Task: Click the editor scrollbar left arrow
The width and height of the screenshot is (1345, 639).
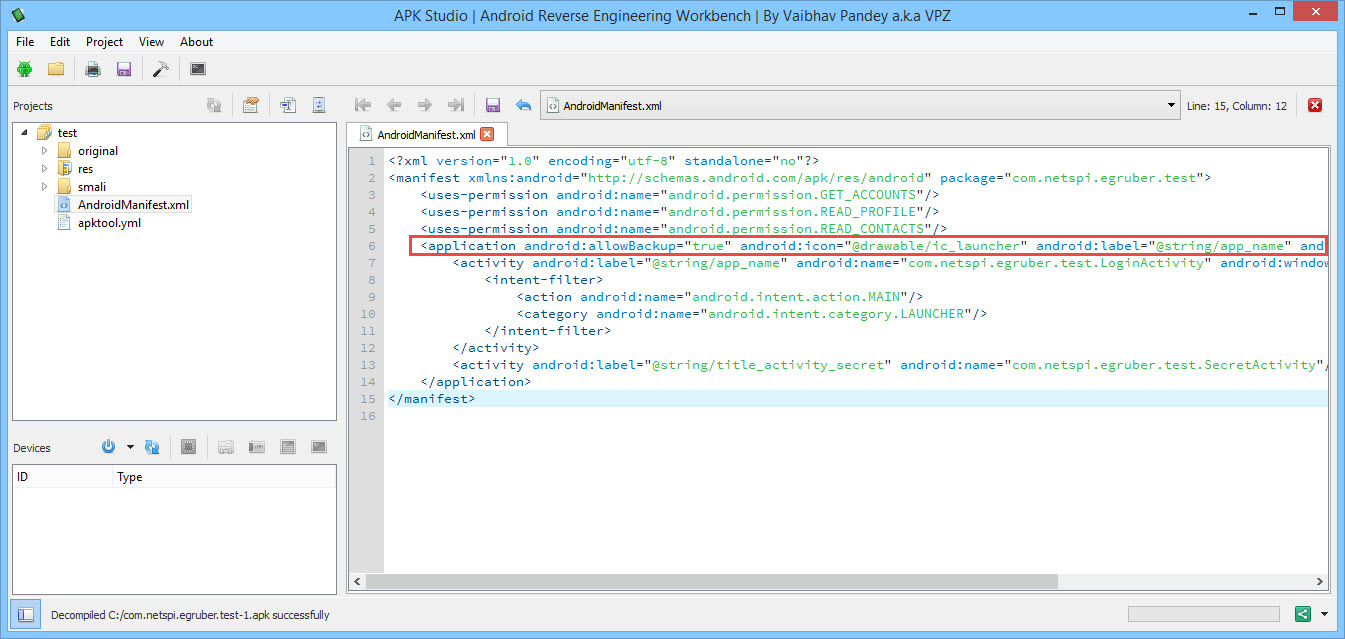Action: 357,581
